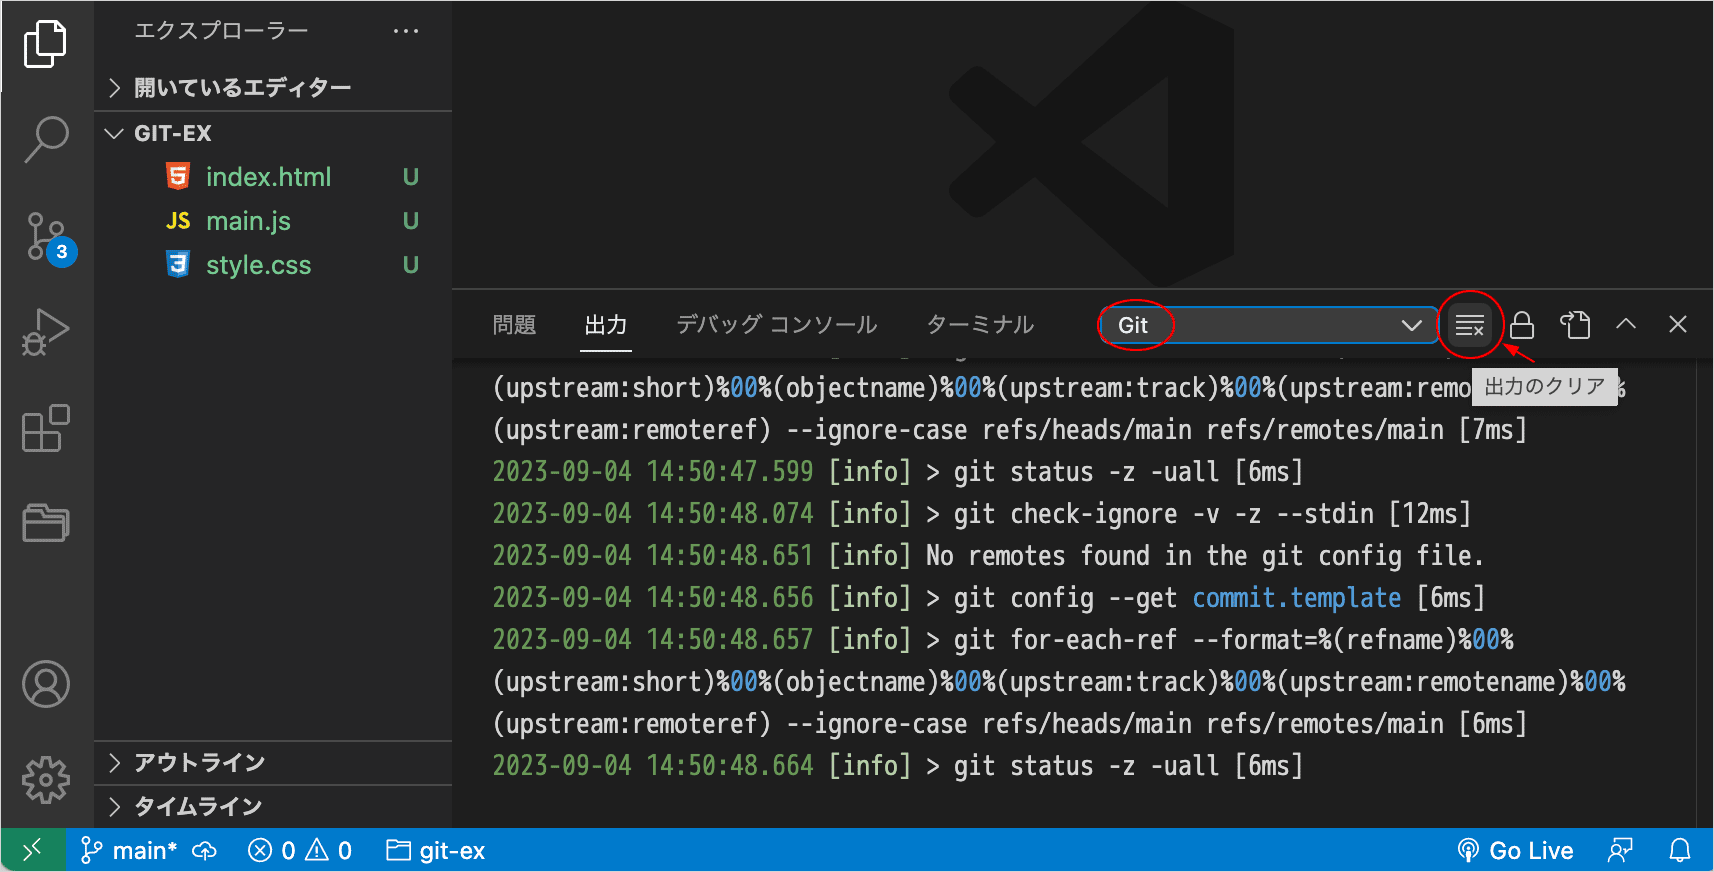Image resolution: width=1714 pixels, height=872 pixels.
Task: Expand the 開いているエディター section
Action: [242, 88]
